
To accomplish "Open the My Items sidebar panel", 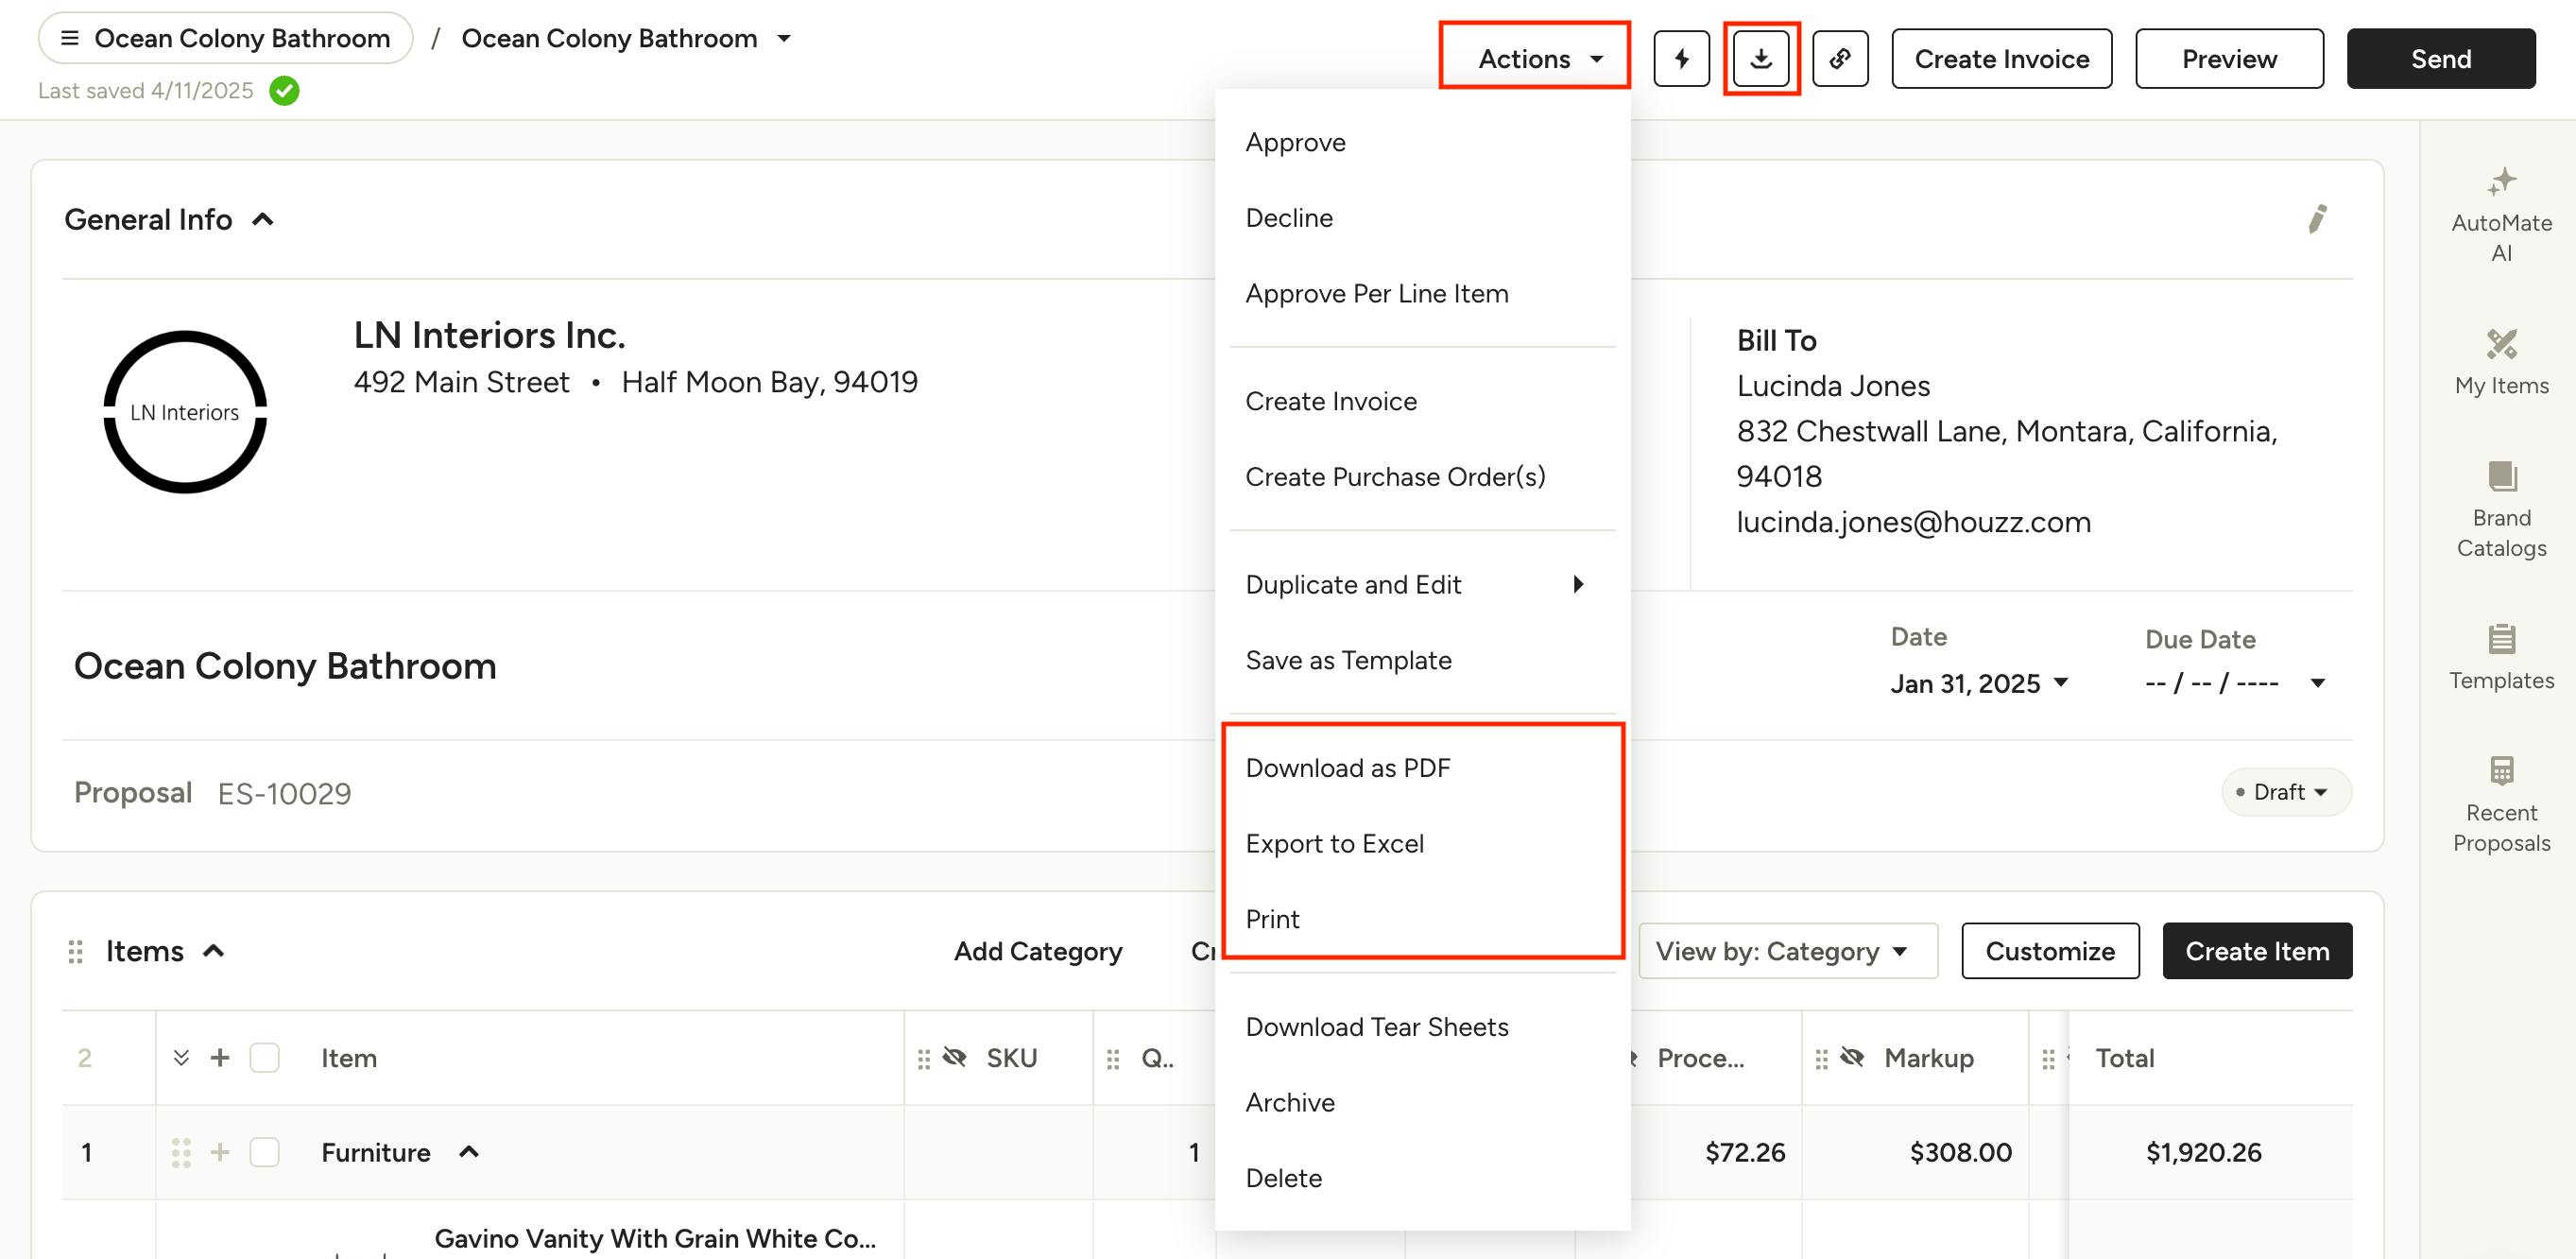I will pyautogui.click(x=2500, y=362).
